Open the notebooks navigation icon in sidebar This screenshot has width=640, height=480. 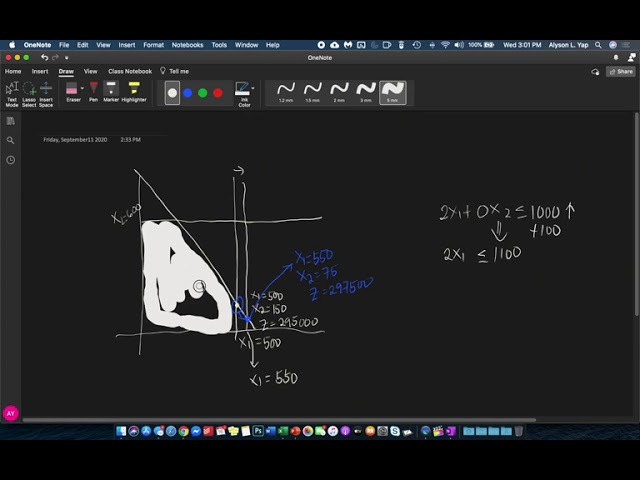(11, 121)
